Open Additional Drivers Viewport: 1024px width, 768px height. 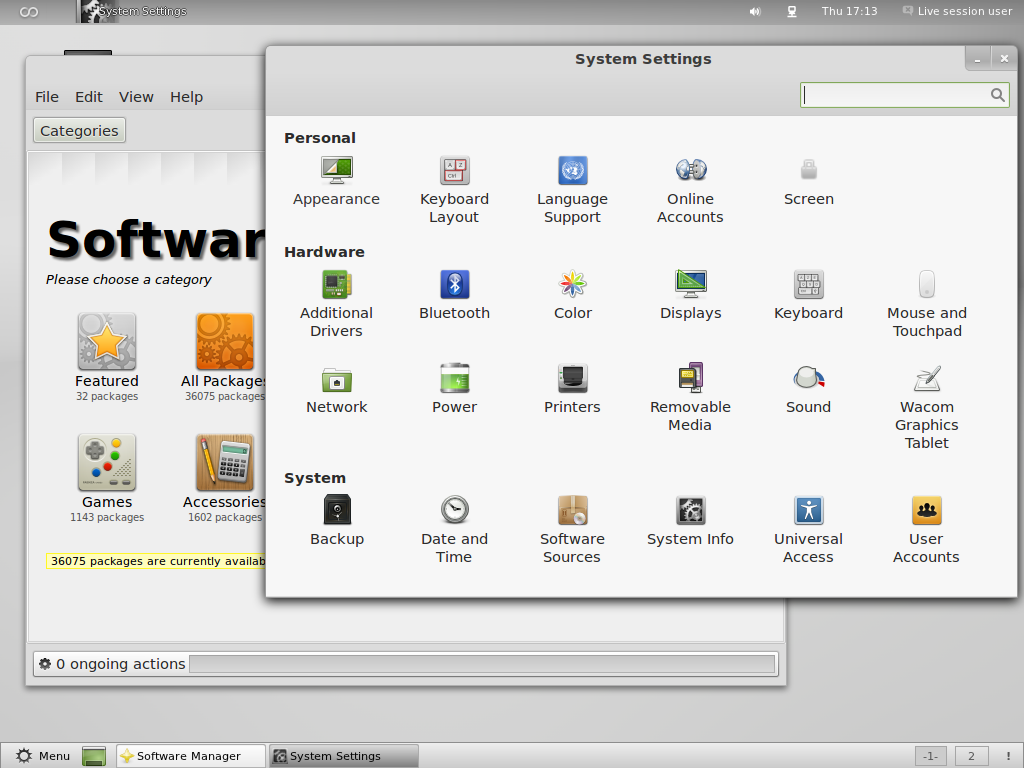336,304
